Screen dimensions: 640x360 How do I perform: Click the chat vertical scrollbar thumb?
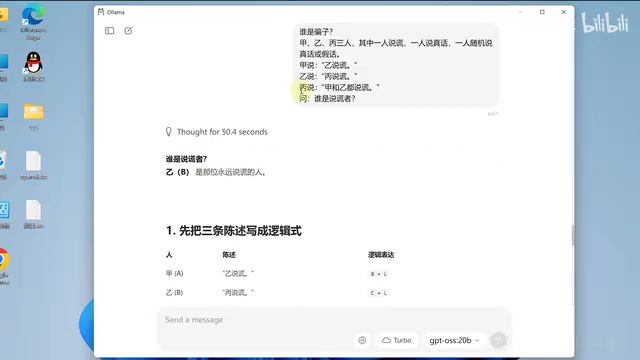click(x=572, y=236)
